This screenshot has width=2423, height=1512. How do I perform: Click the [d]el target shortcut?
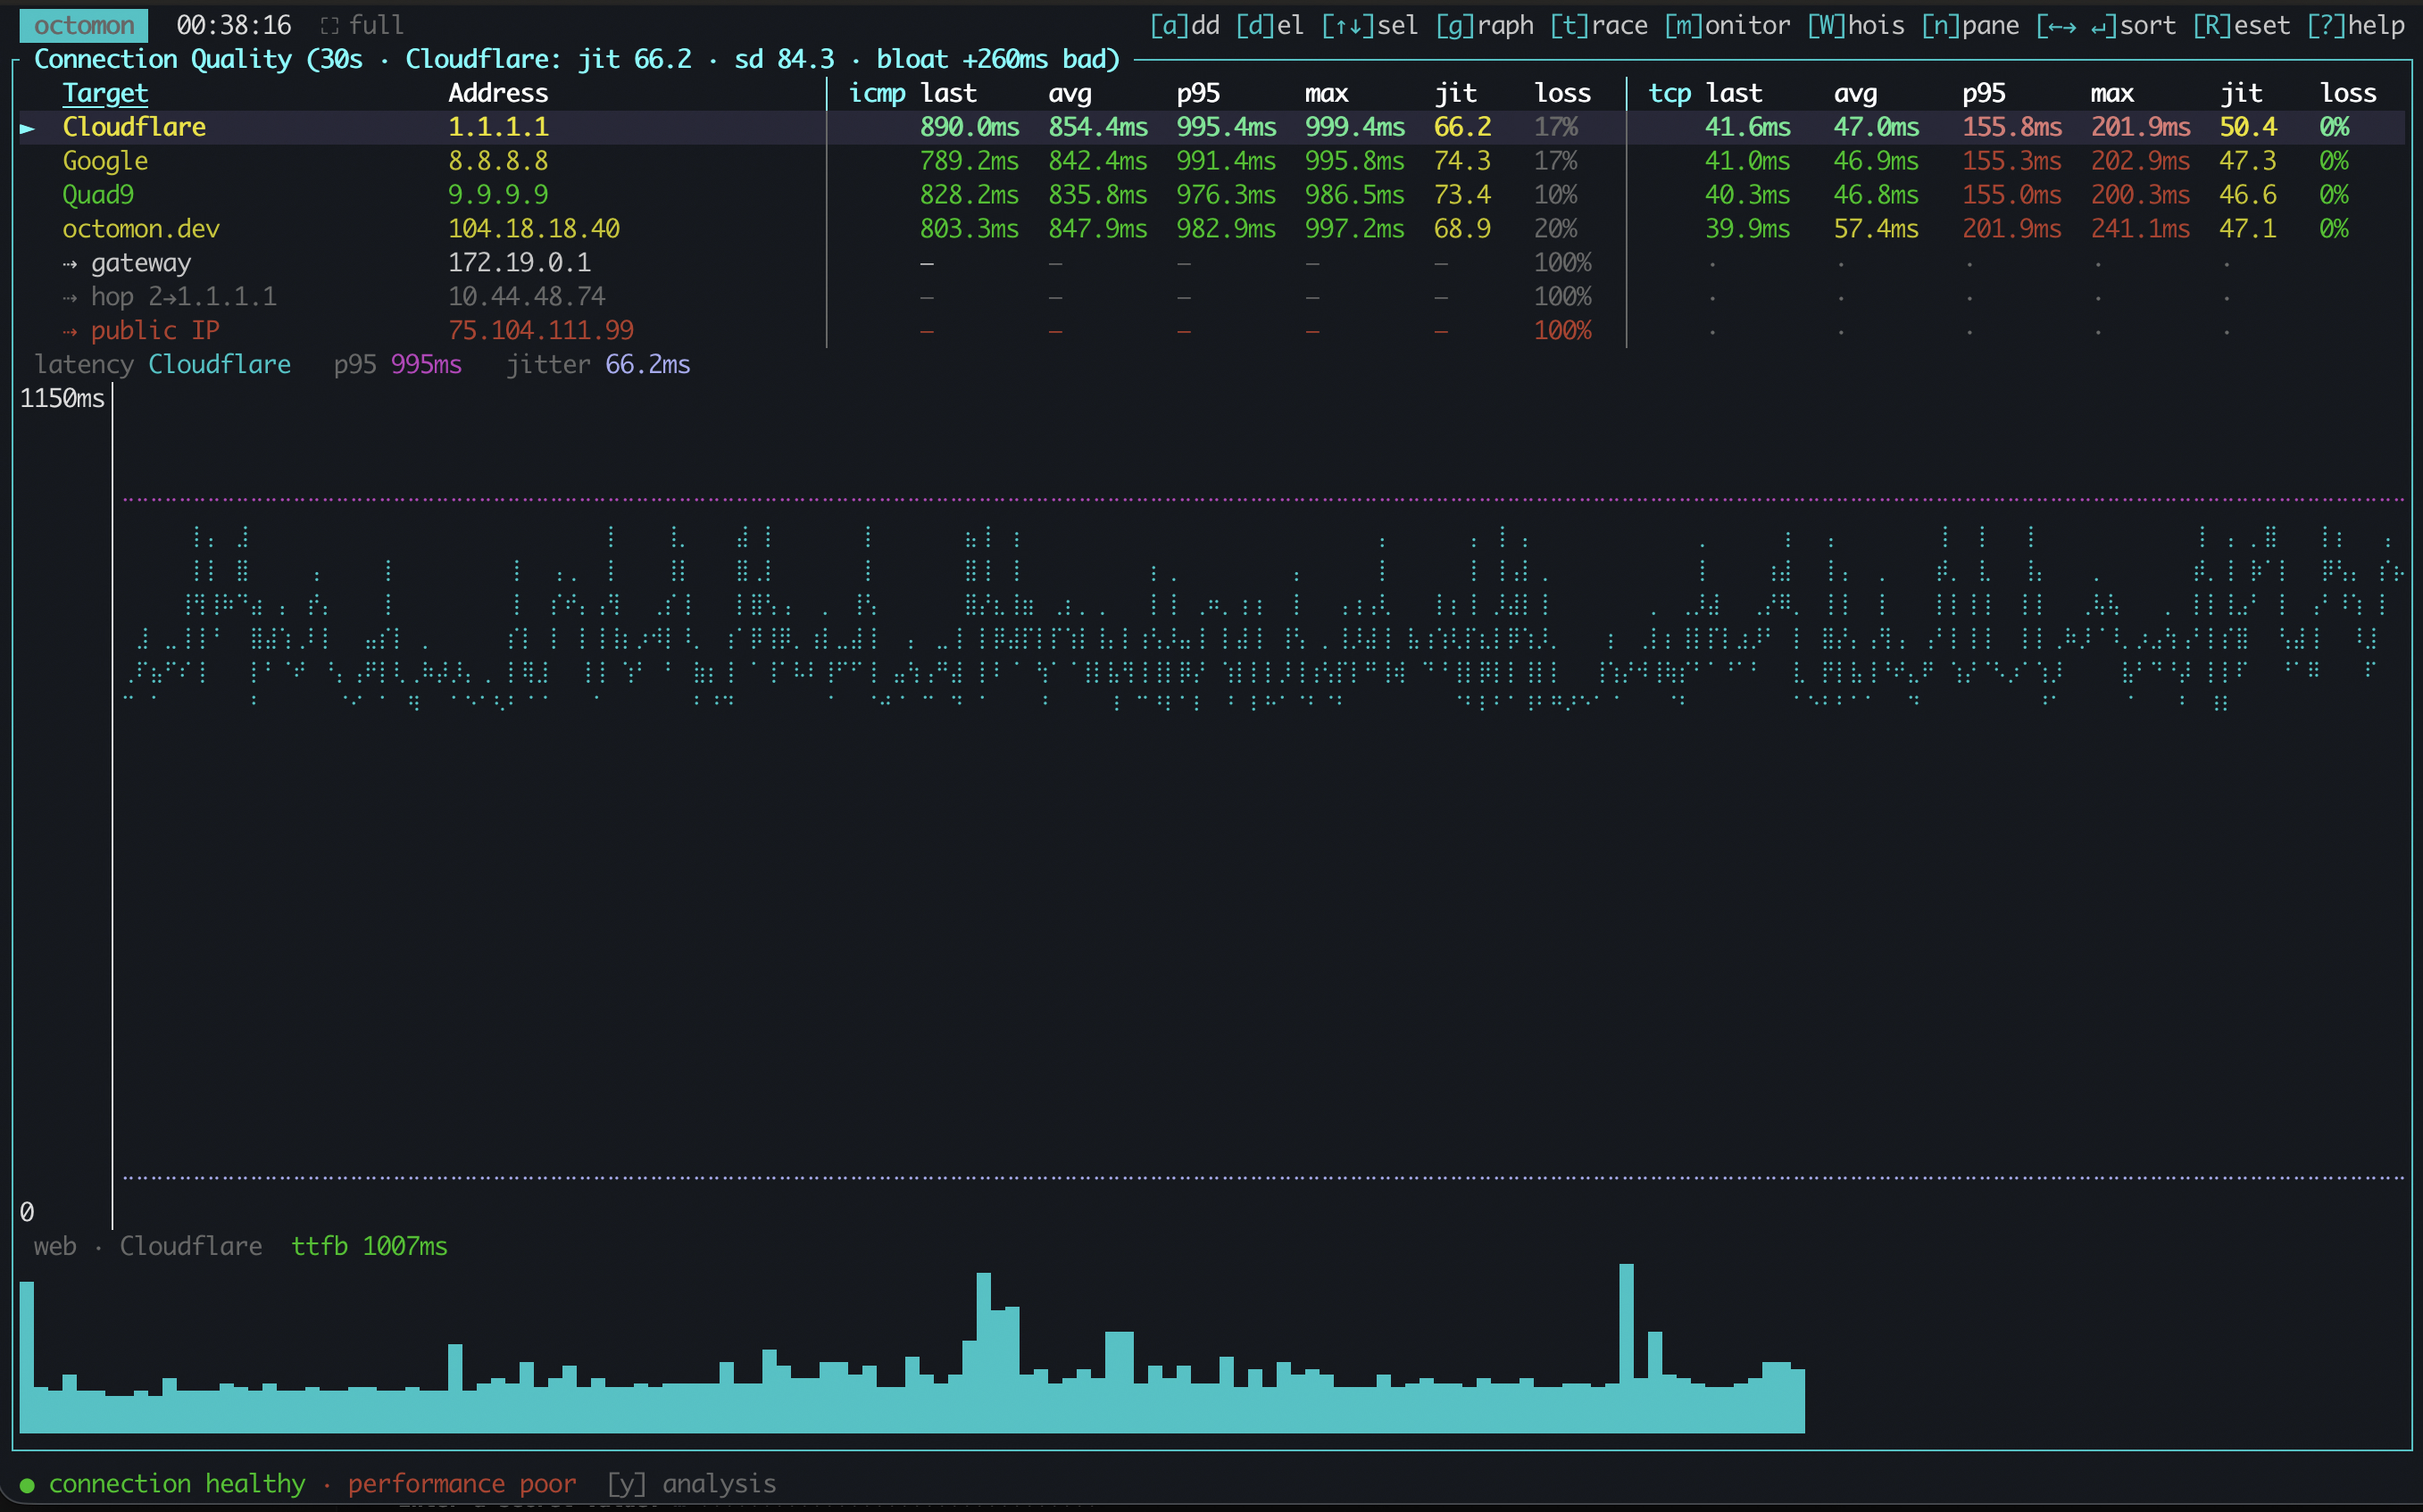1270,25
